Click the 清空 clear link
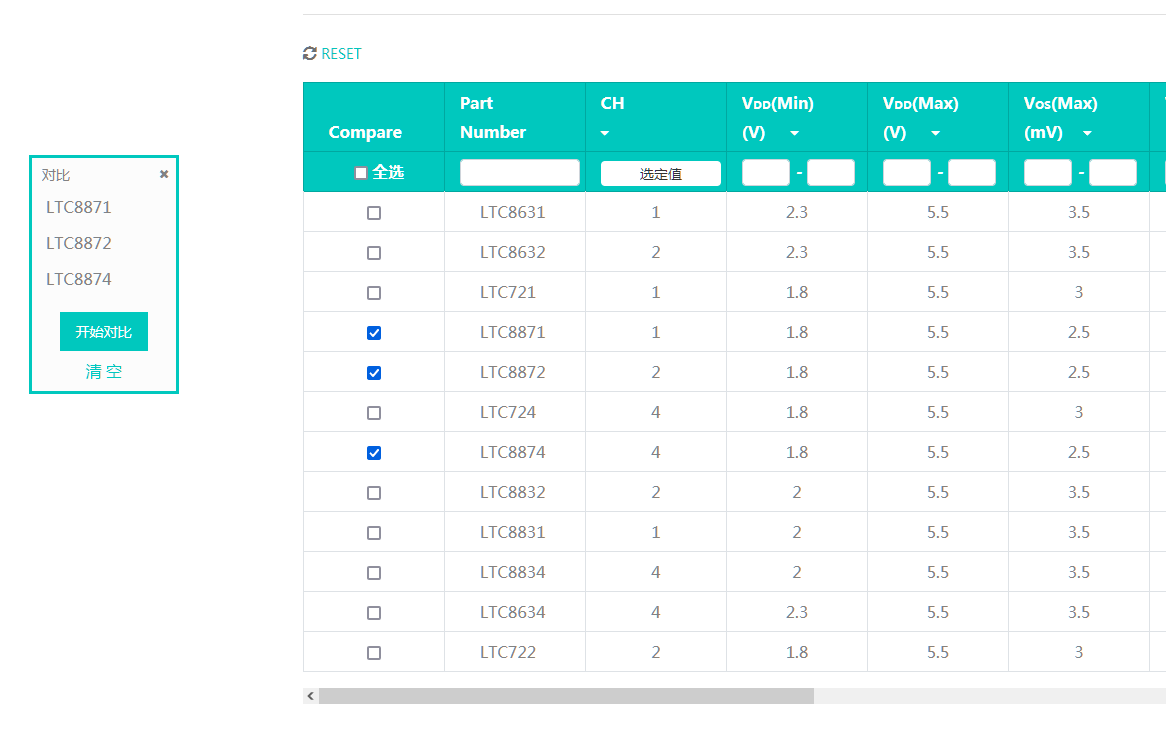The image size is (1166, 738). 103,371
